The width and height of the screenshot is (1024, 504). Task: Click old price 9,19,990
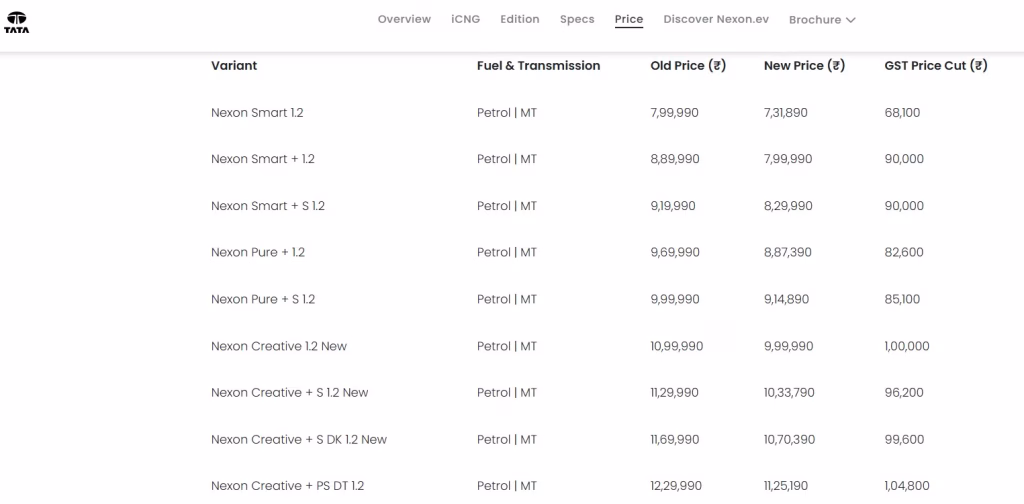pos(673,206)
